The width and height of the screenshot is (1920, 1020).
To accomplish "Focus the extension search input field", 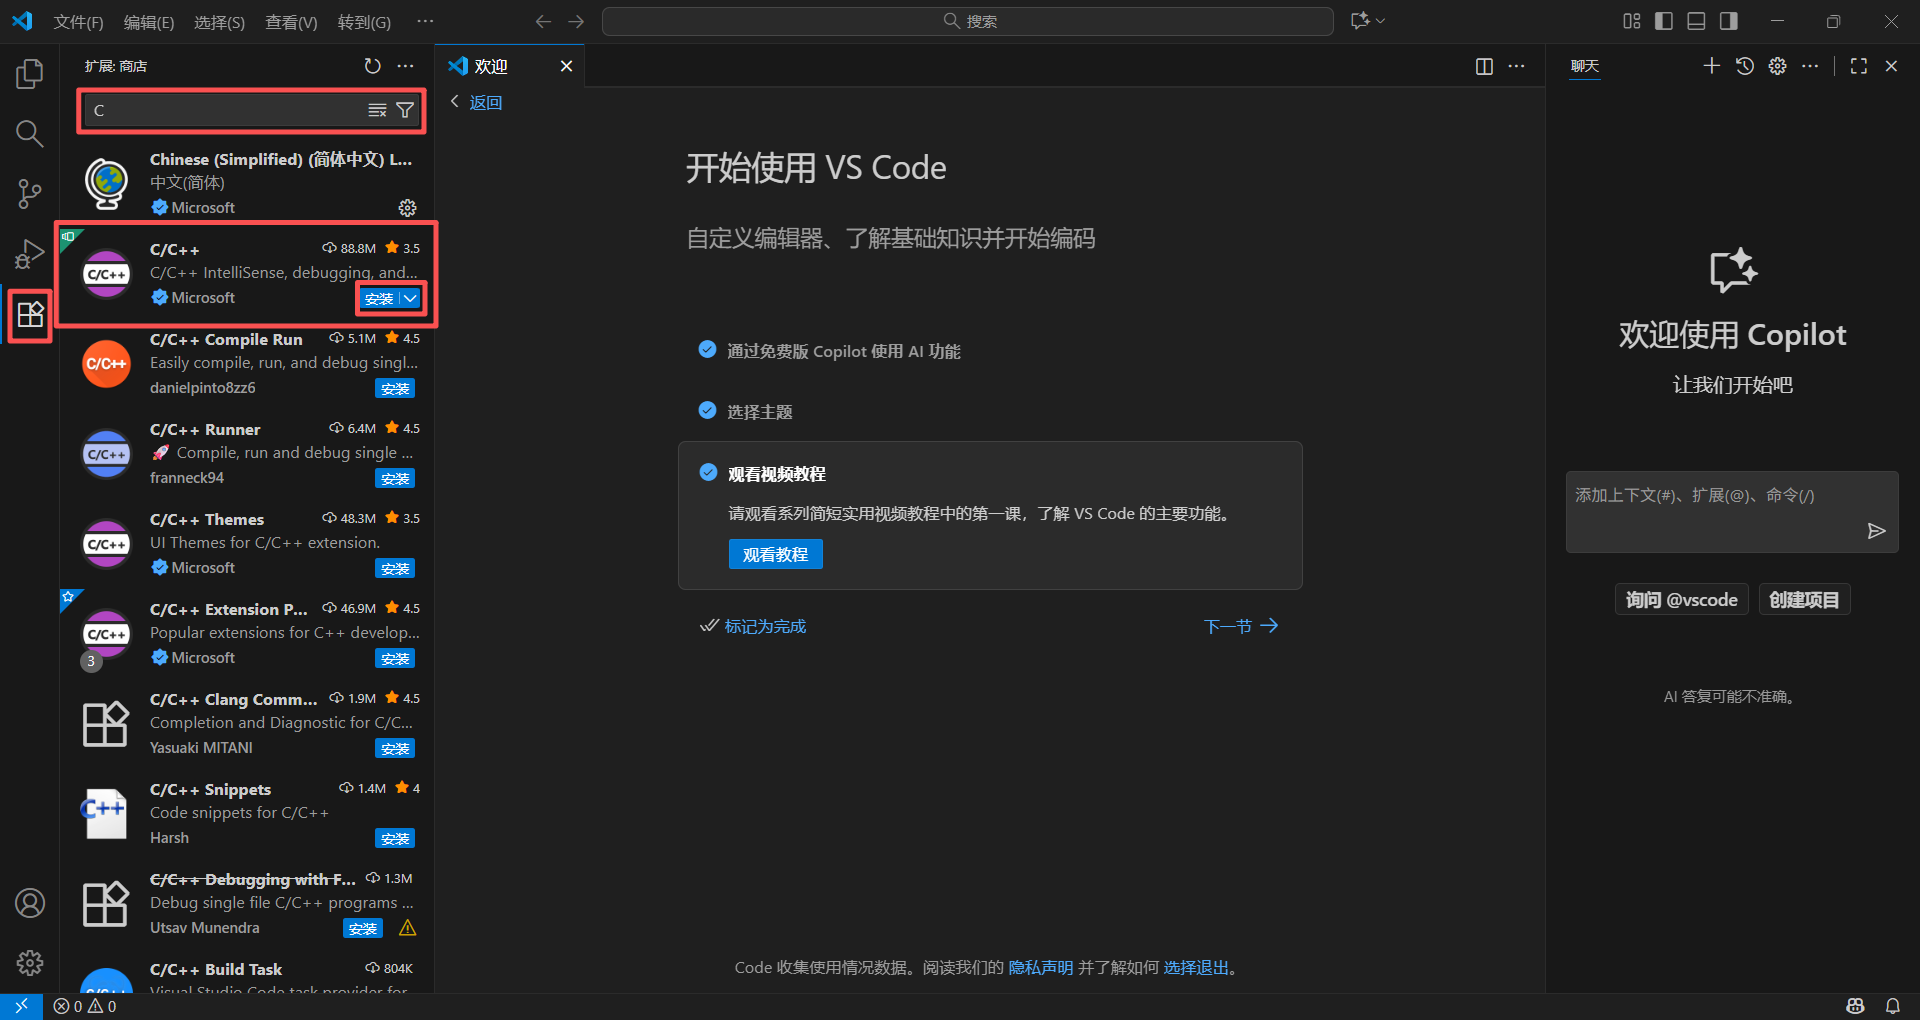I will (x=225, y=110).
